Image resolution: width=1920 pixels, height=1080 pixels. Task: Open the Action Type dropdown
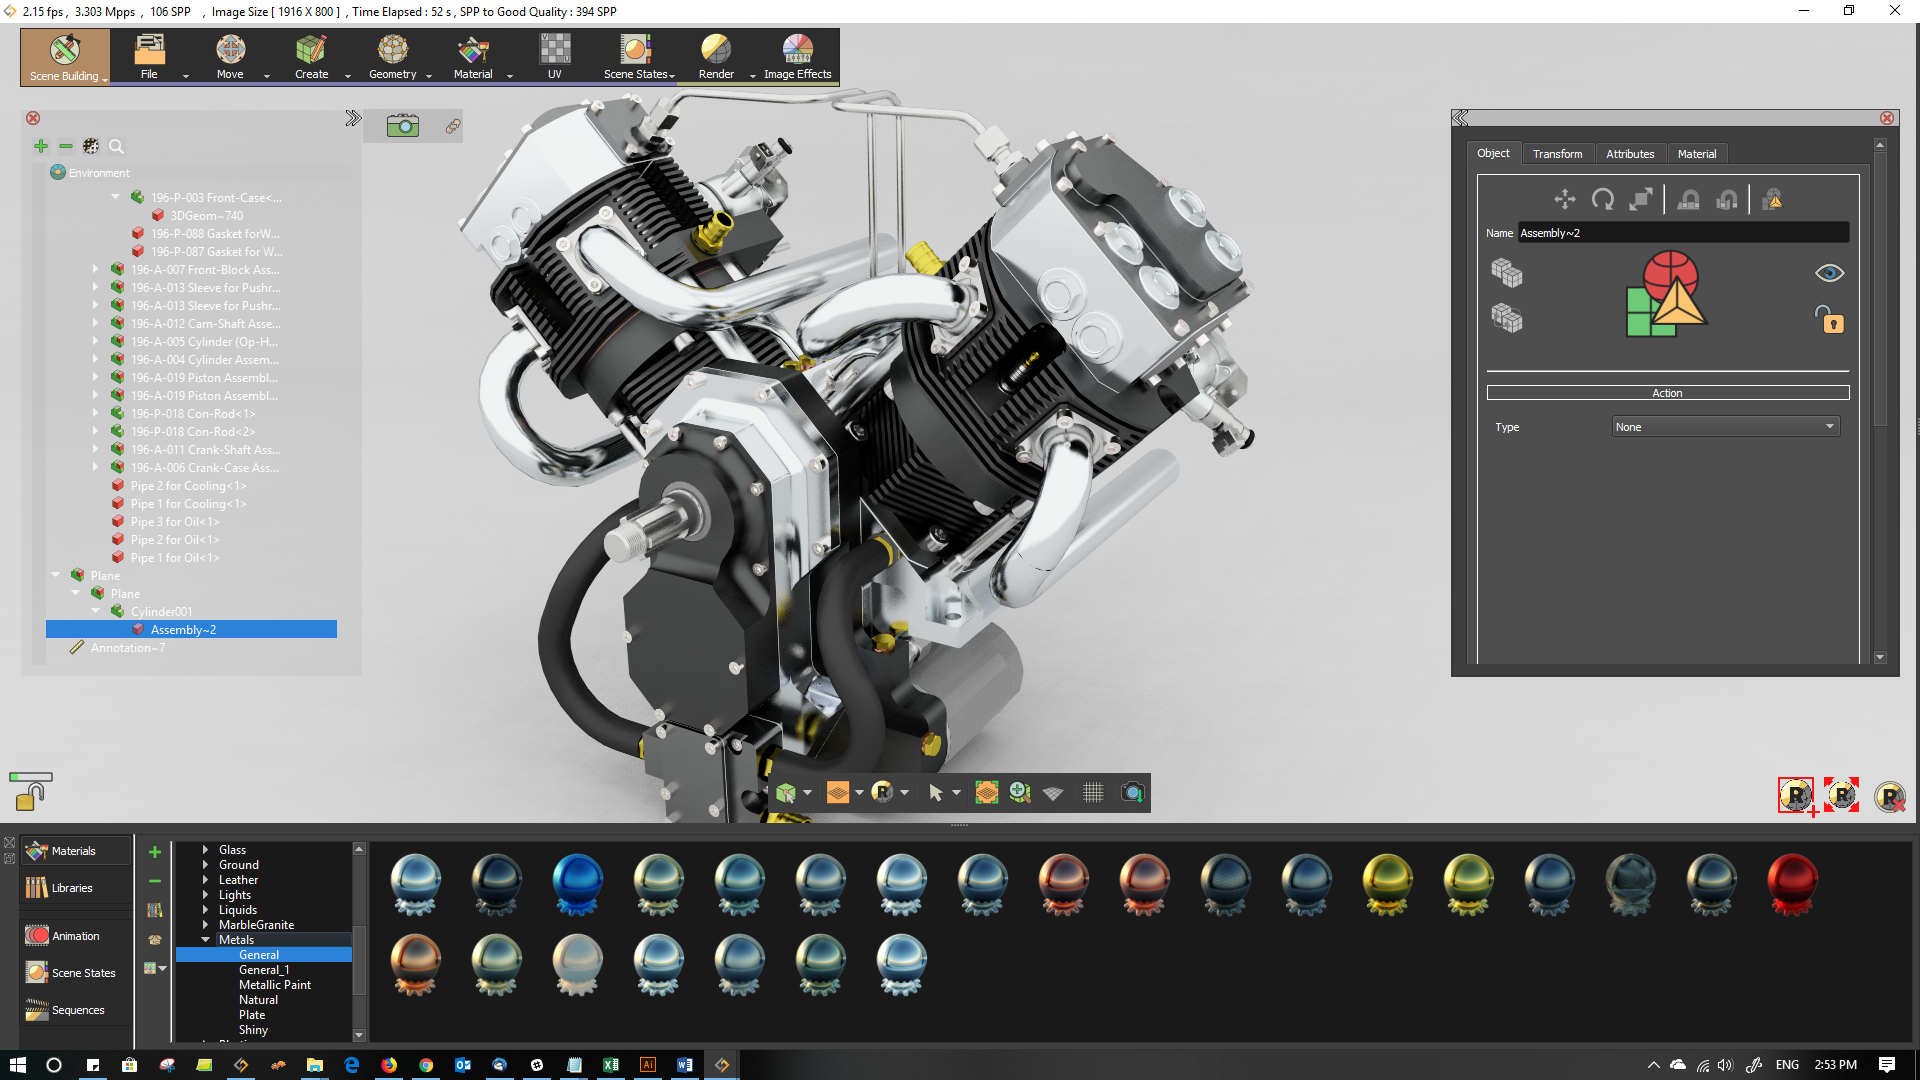[x=1725, y=427]
